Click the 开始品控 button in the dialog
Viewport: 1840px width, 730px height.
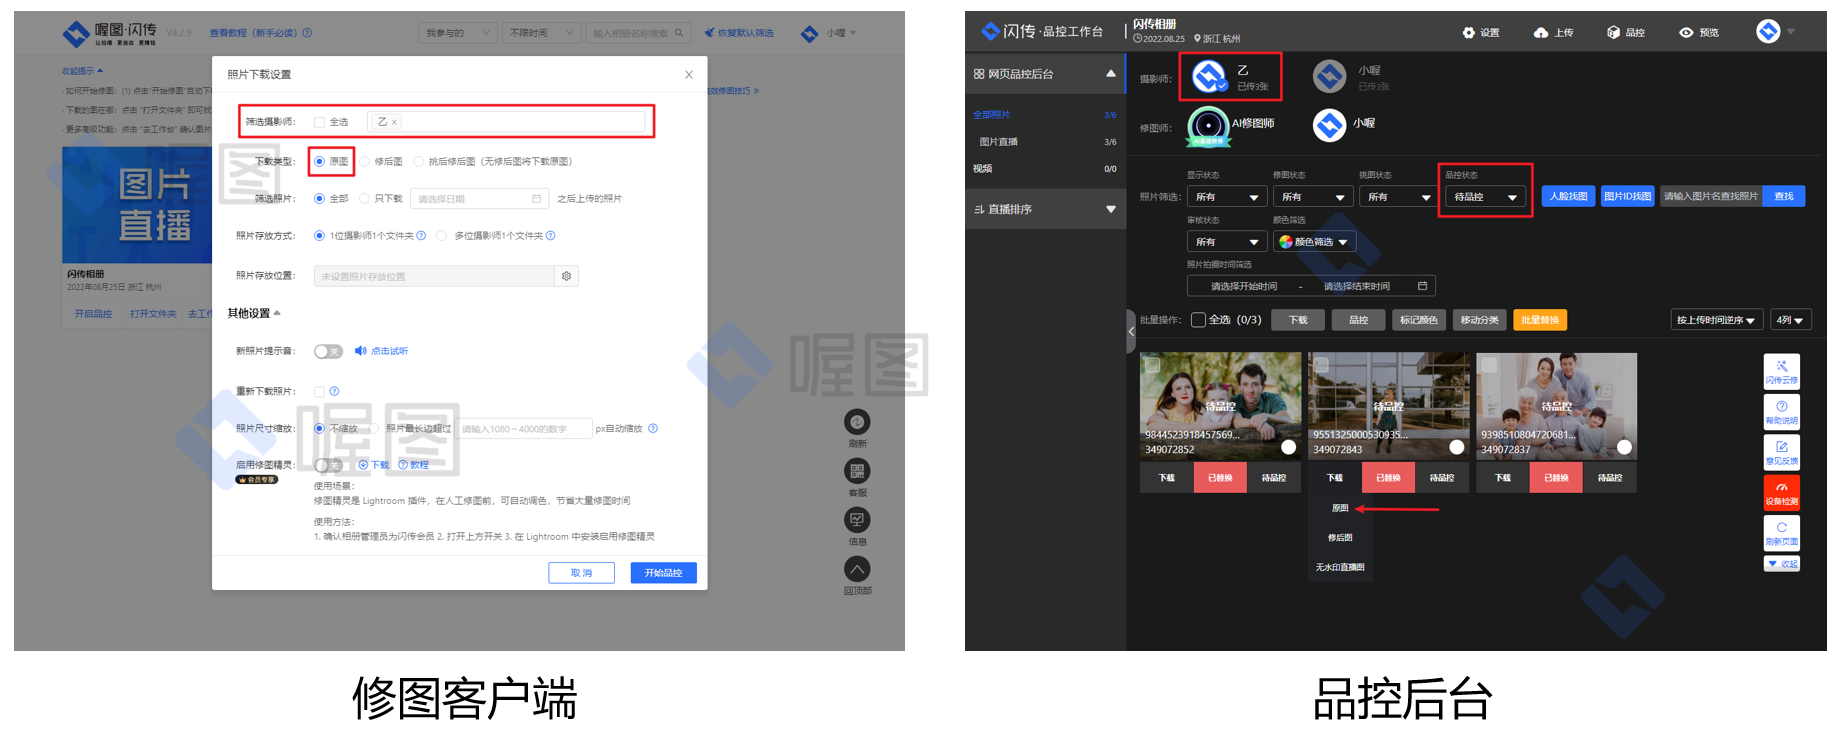point(663,573)
